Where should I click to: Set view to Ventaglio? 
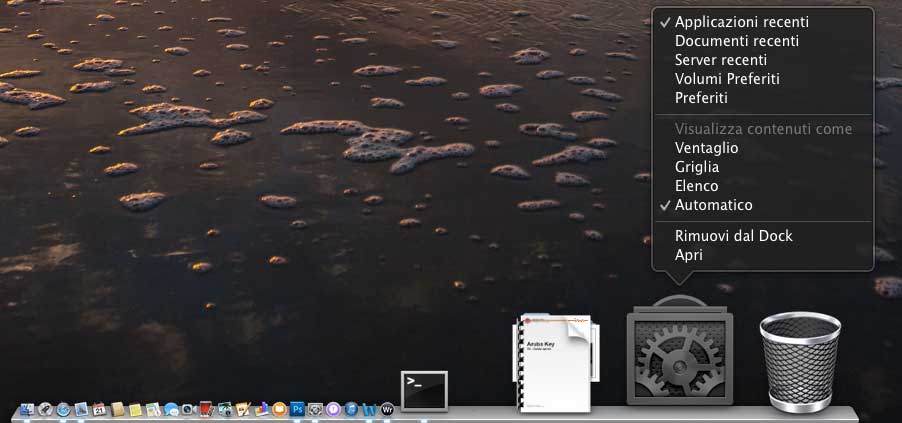706,147
